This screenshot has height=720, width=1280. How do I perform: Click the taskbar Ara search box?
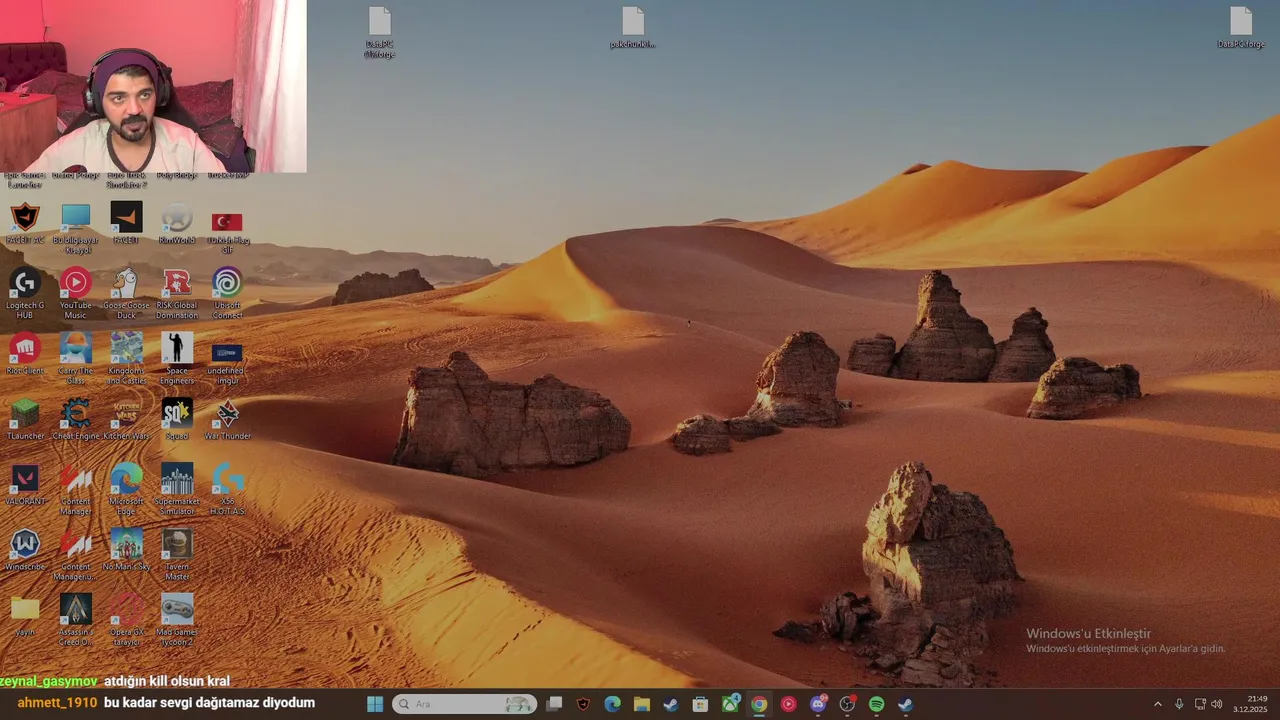click(464, 704)
